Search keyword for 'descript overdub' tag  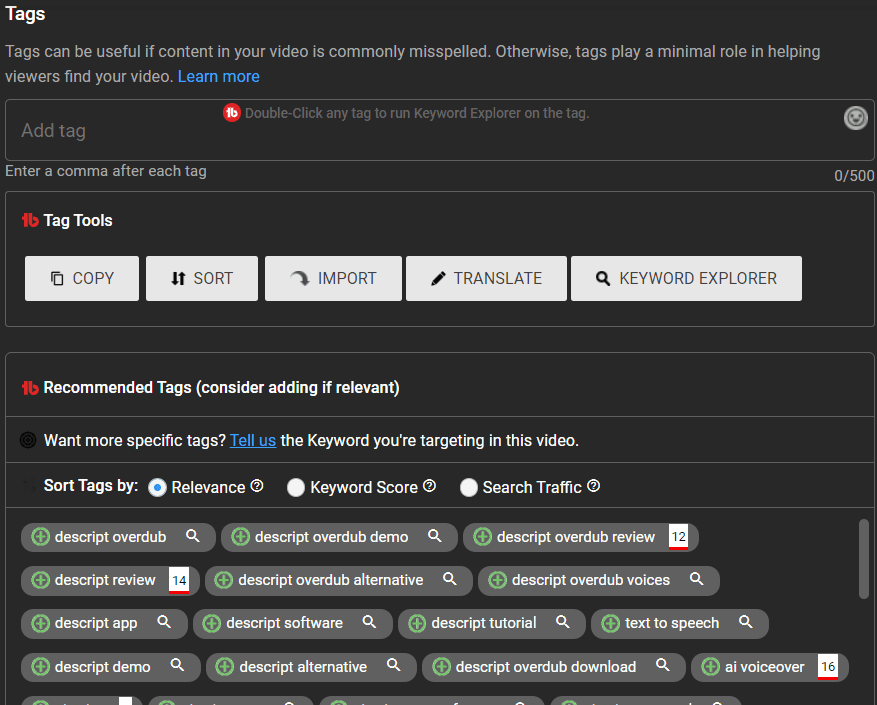coord(192,535)
